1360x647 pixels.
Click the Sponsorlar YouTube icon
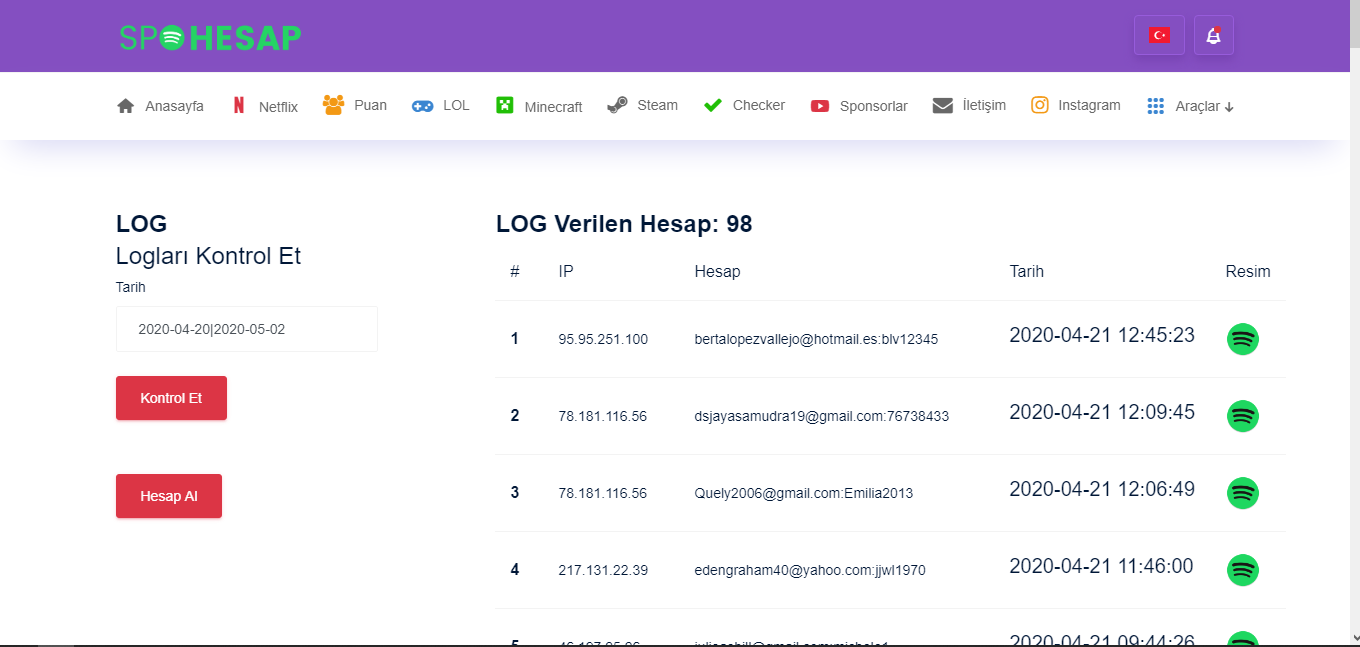click(x=820, y=106)
